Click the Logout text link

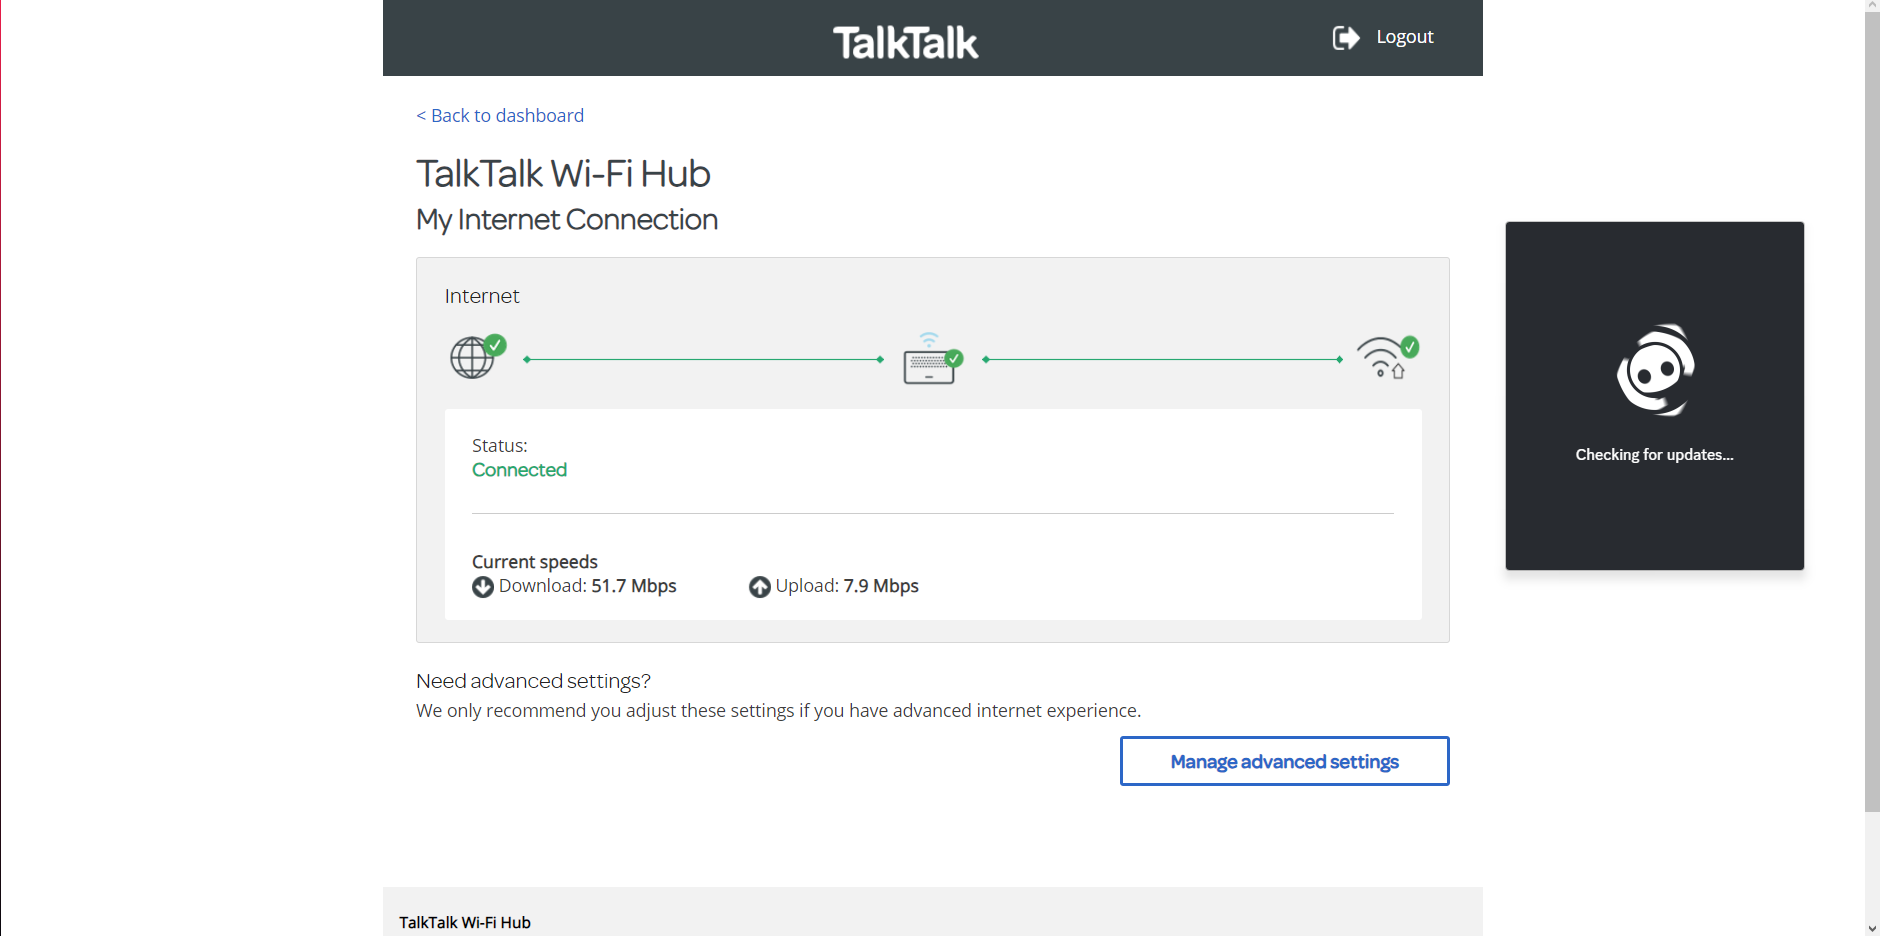tap(1404, 37)
